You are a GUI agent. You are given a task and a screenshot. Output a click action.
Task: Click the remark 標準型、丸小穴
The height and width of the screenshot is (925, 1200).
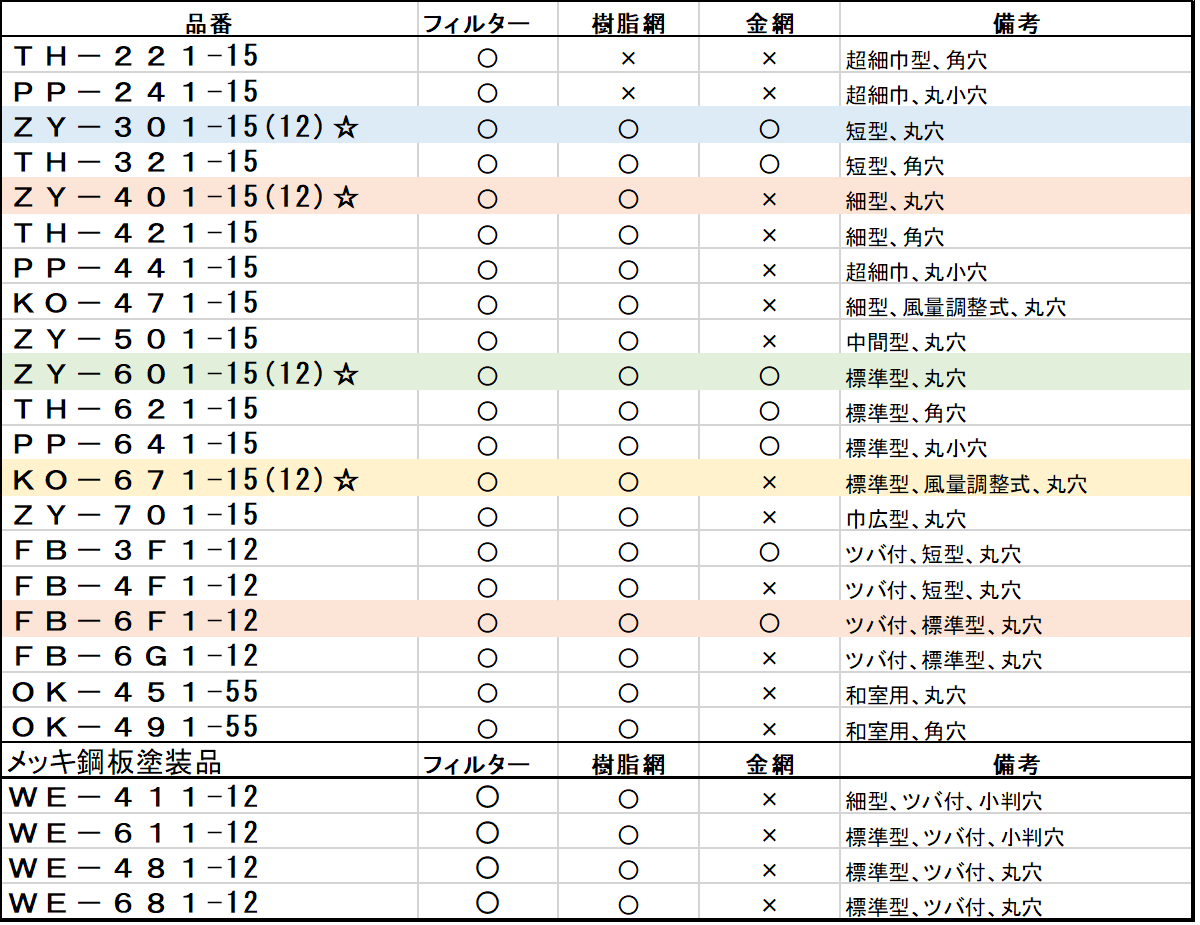pos(916,448)
